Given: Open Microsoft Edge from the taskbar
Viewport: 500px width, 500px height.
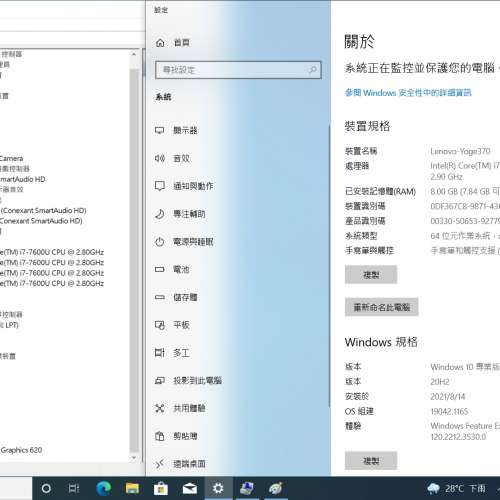Looking at the screenshot, I should click(x=104, y=489).
